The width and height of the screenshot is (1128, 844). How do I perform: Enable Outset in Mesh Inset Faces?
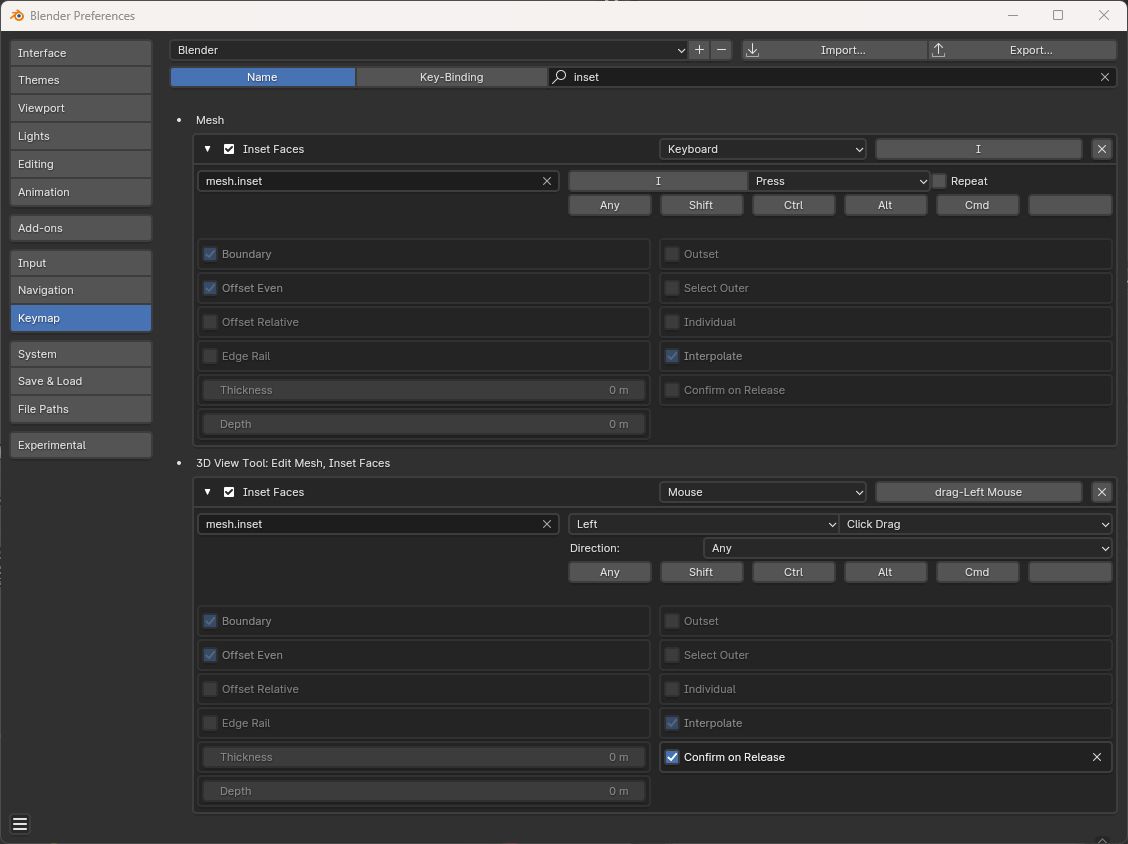tap(672, 254)
